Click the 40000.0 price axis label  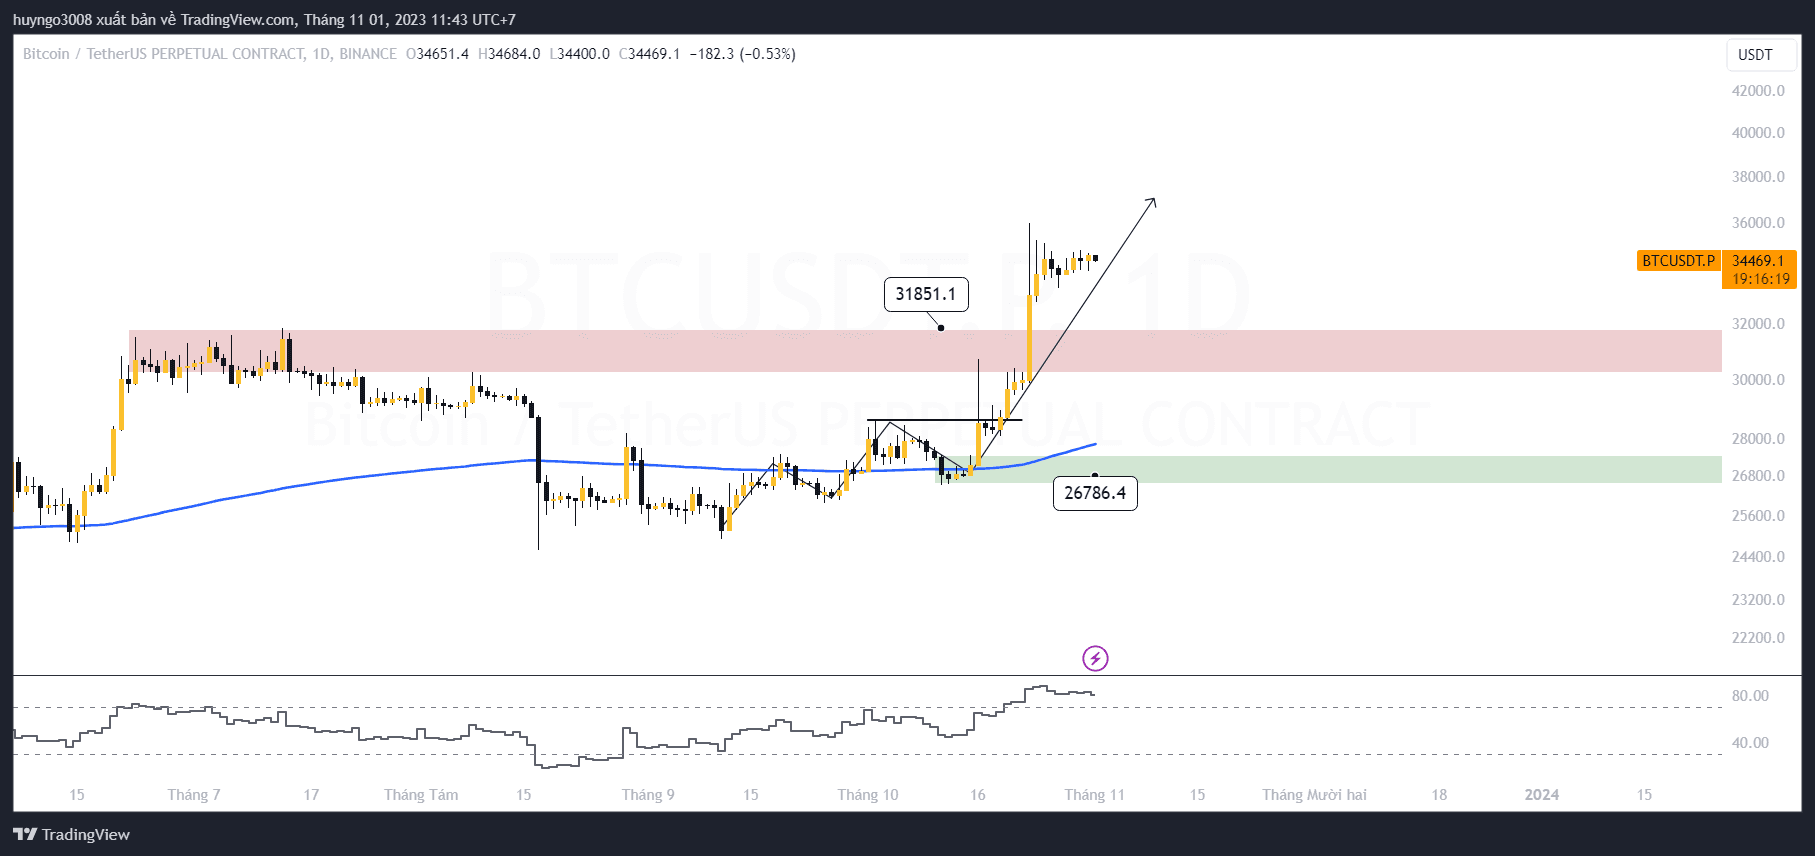coord(1758,133)
